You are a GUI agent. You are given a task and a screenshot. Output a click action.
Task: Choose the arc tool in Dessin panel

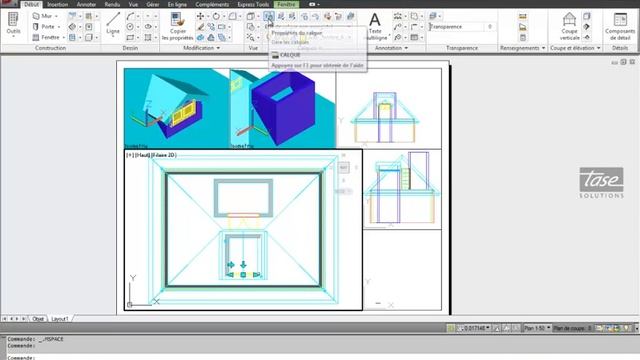click(130, 16)
